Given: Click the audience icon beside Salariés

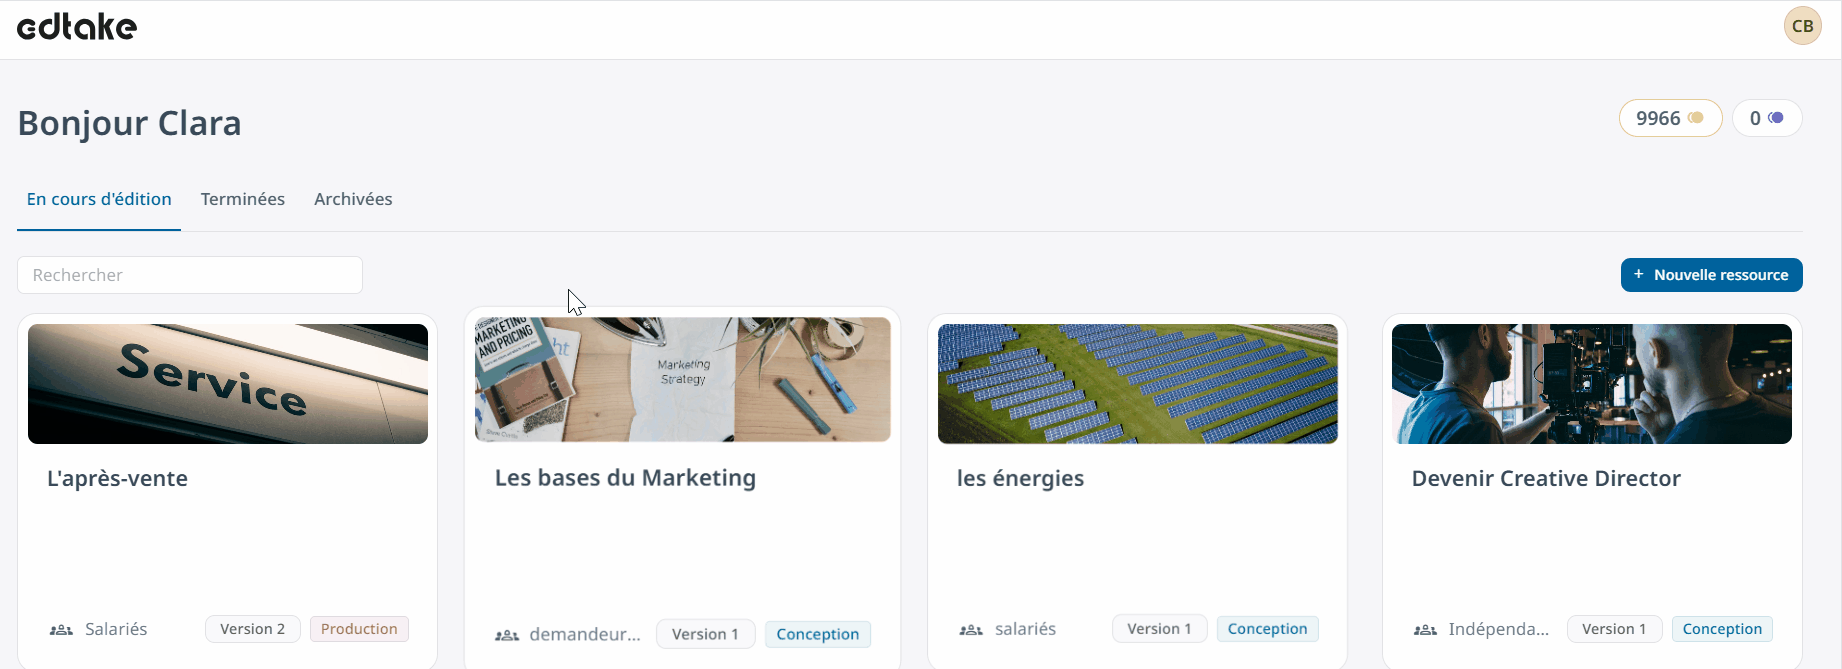Looking at the screenshot, I should coord(61,630).
